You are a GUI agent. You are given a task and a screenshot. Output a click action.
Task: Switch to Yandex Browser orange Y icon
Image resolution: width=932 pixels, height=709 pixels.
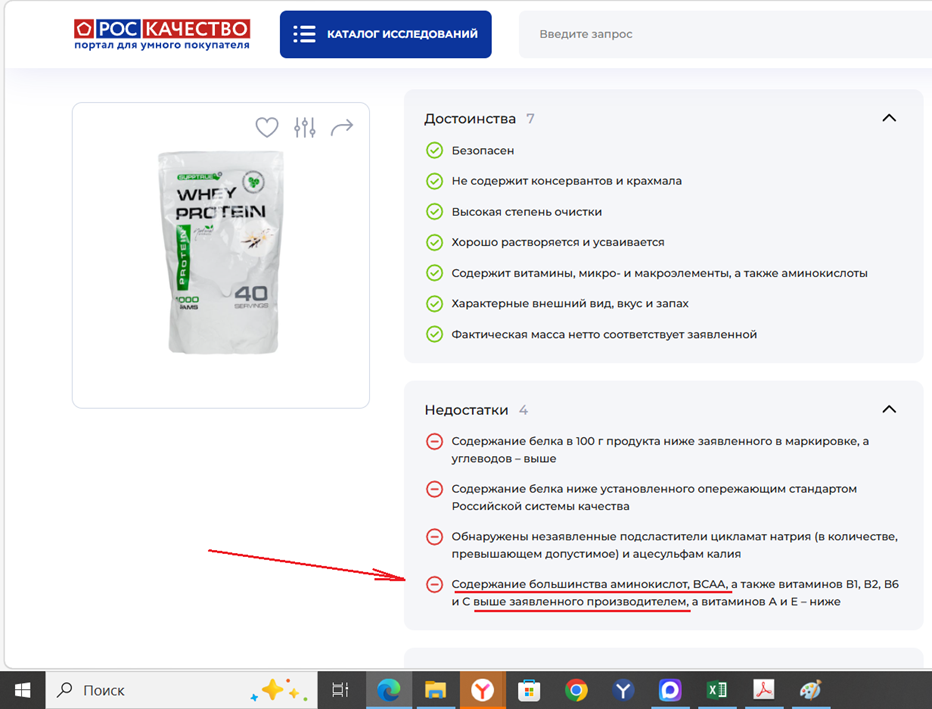click(x=482, y=690)
